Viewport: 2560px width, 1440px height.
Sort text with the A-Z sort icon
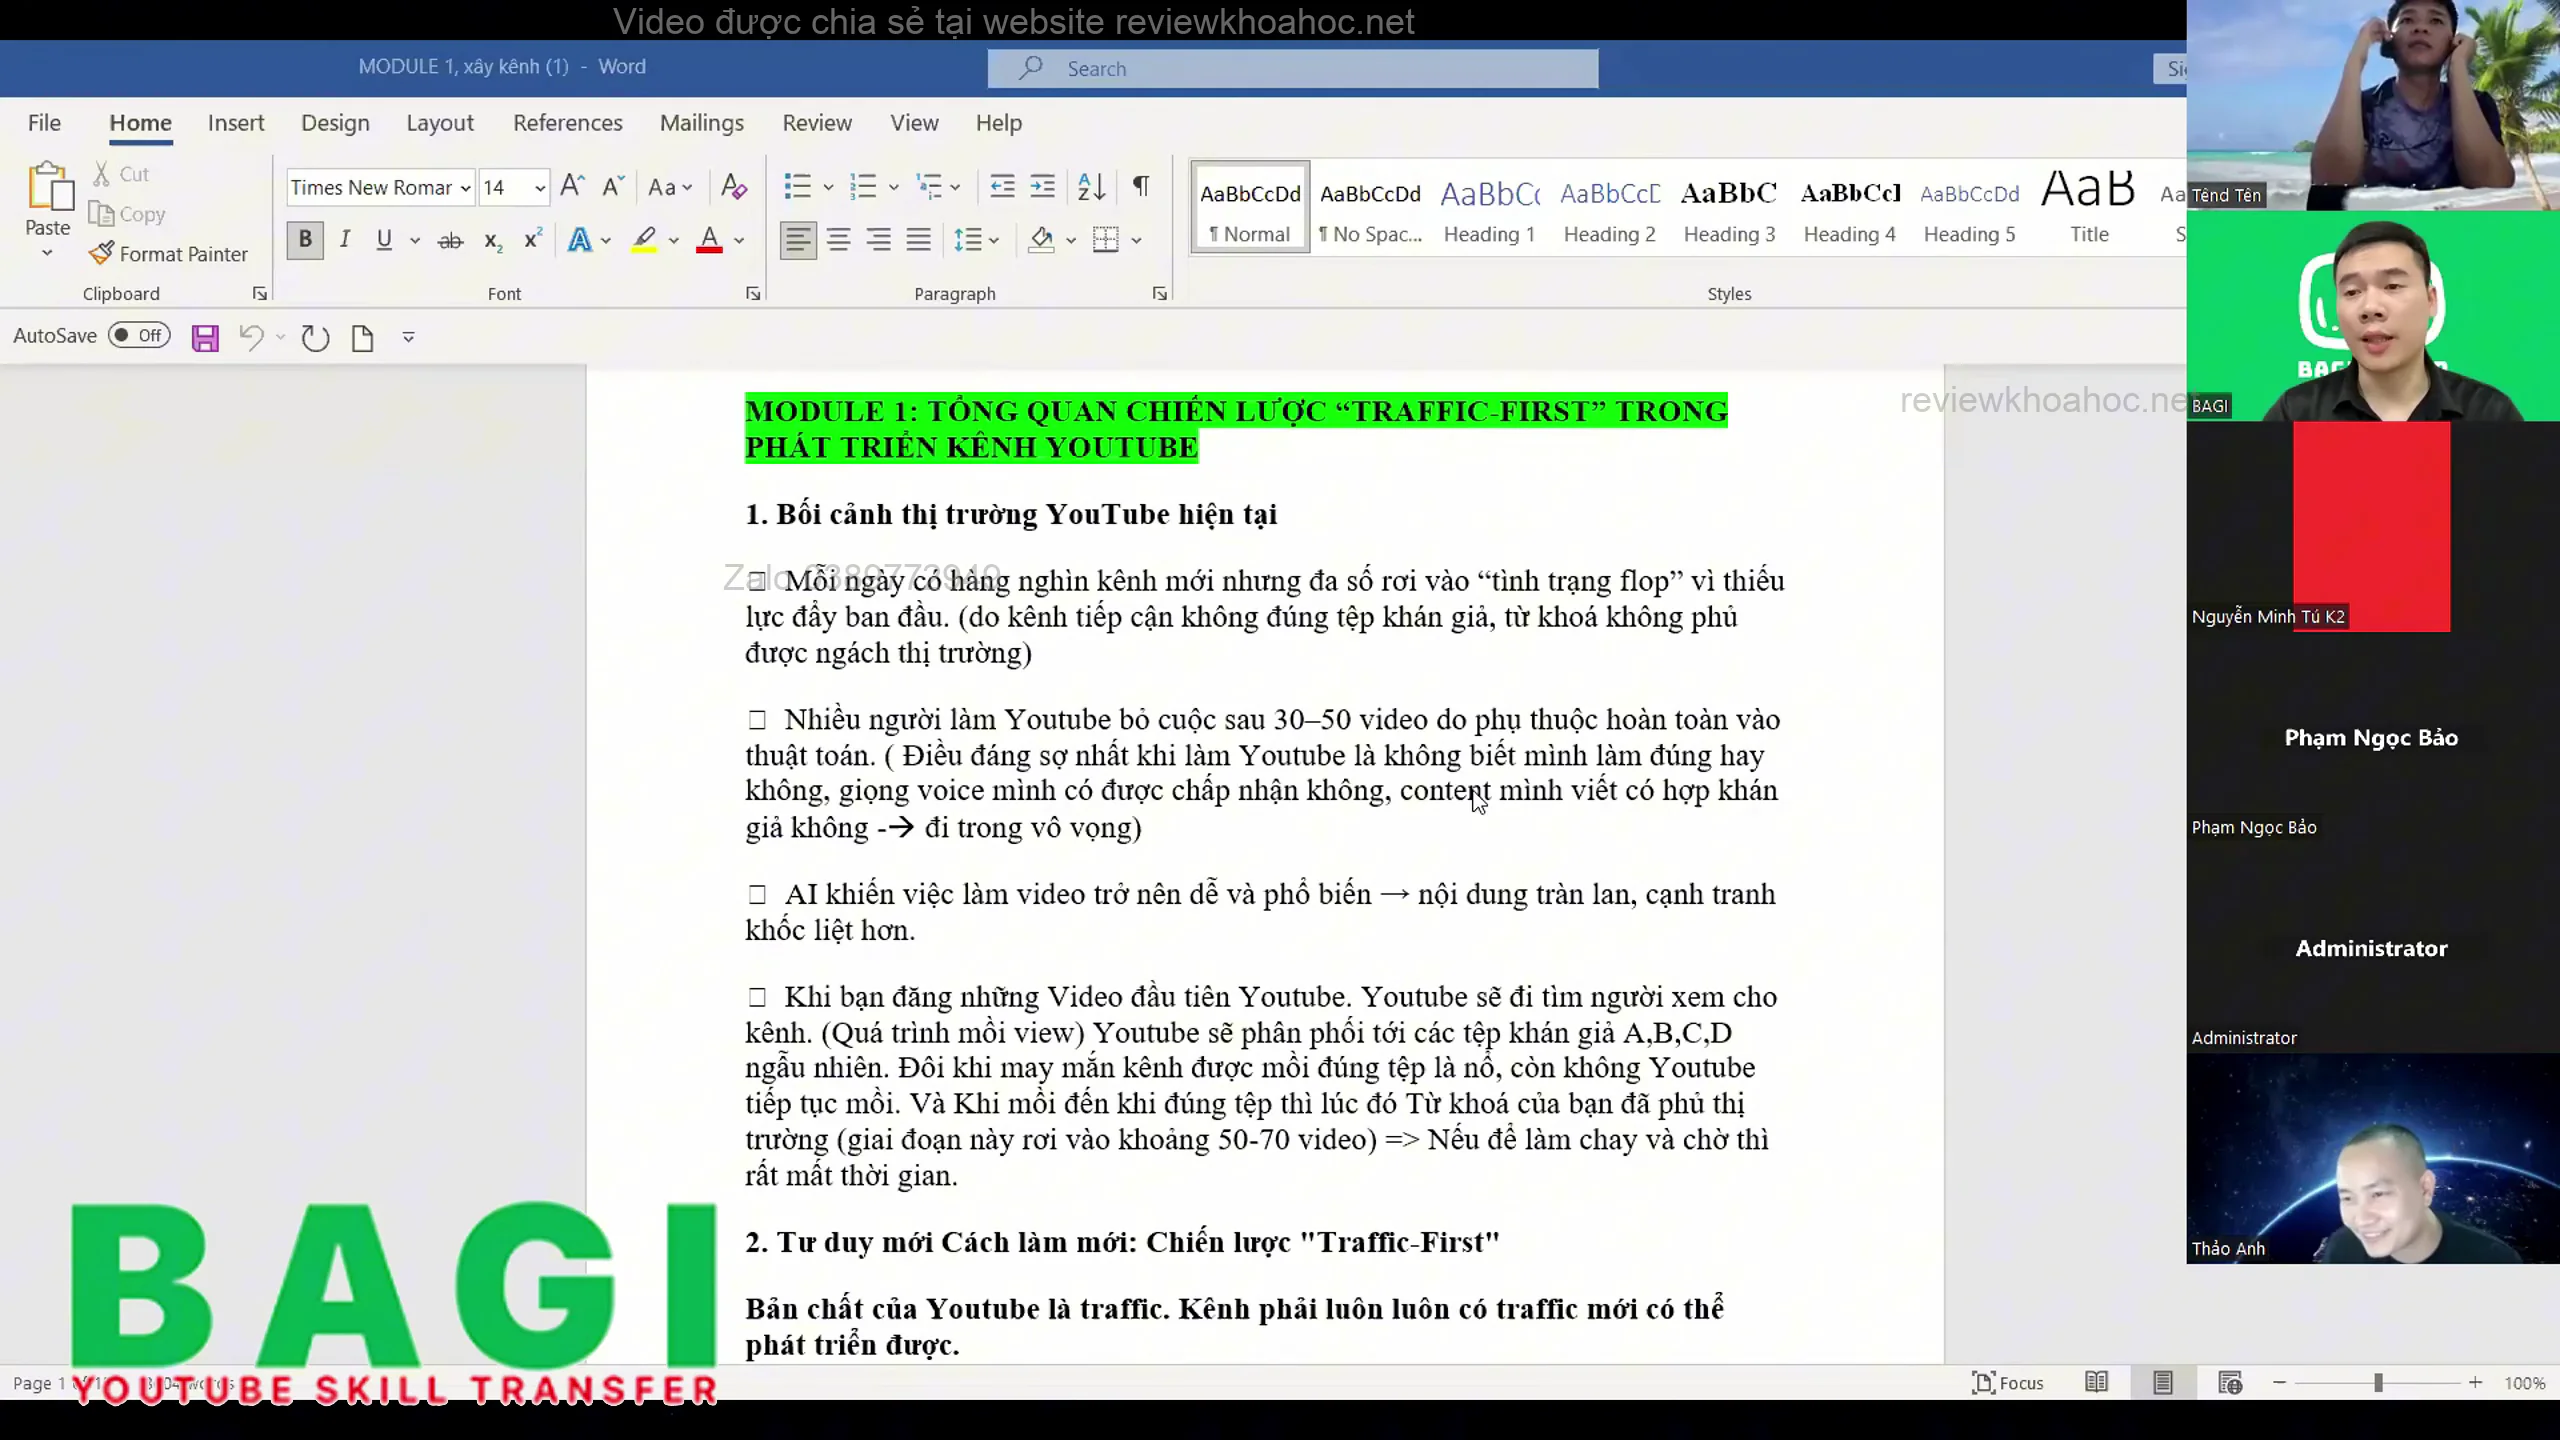click(1091, 186)
